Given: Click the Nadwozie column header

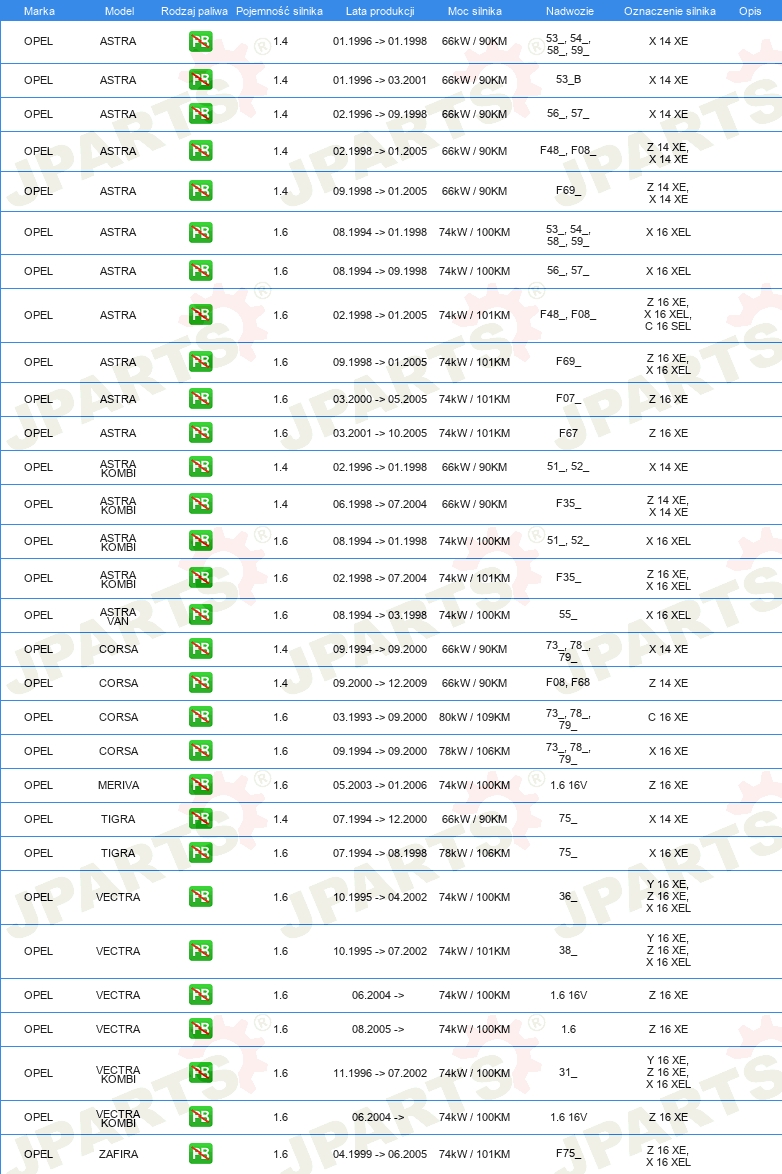Looking at the screenshot, I should point(569,11).
